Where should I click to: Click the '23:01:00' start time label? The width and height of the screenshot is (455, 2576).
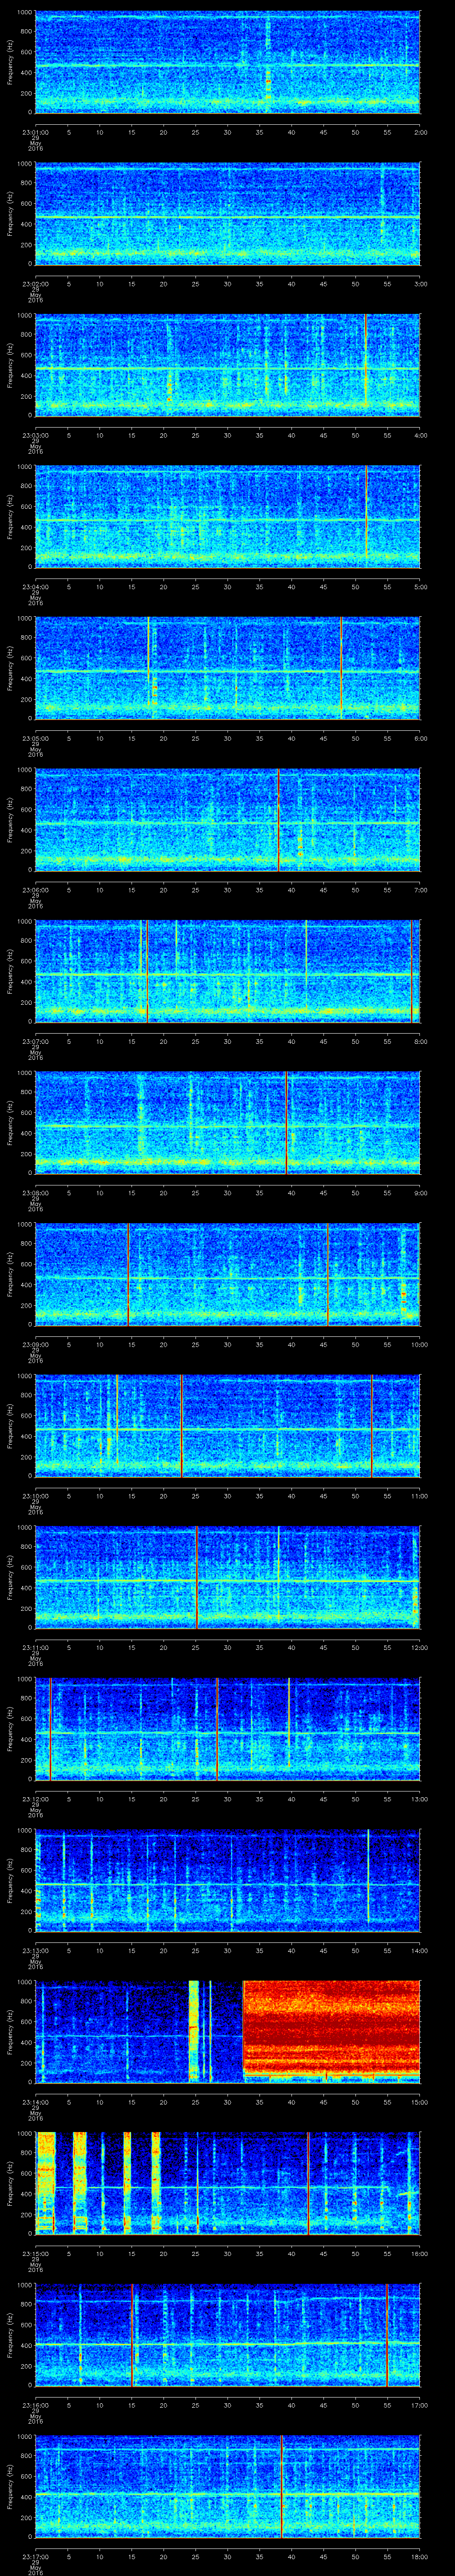tap(35, 132)
